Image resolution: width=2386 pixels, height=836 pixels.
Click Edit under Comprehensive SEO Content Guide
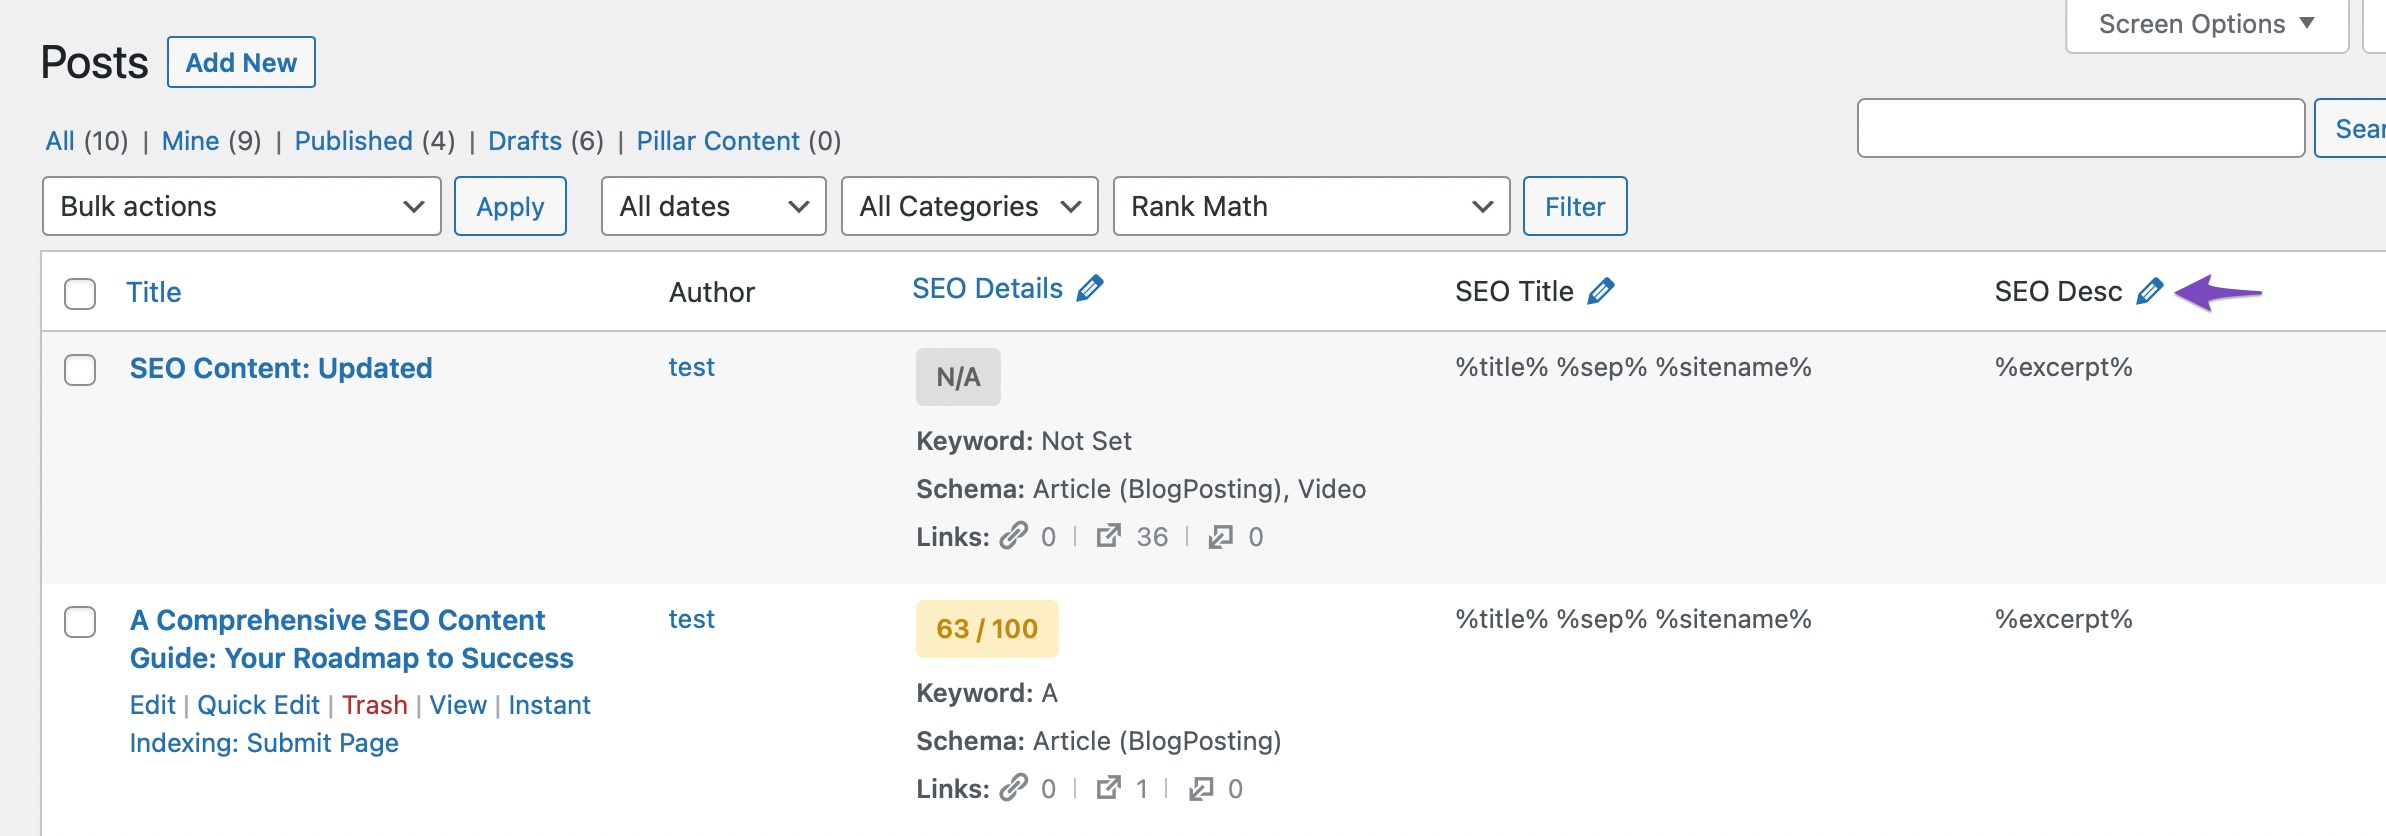pos(152,705)
